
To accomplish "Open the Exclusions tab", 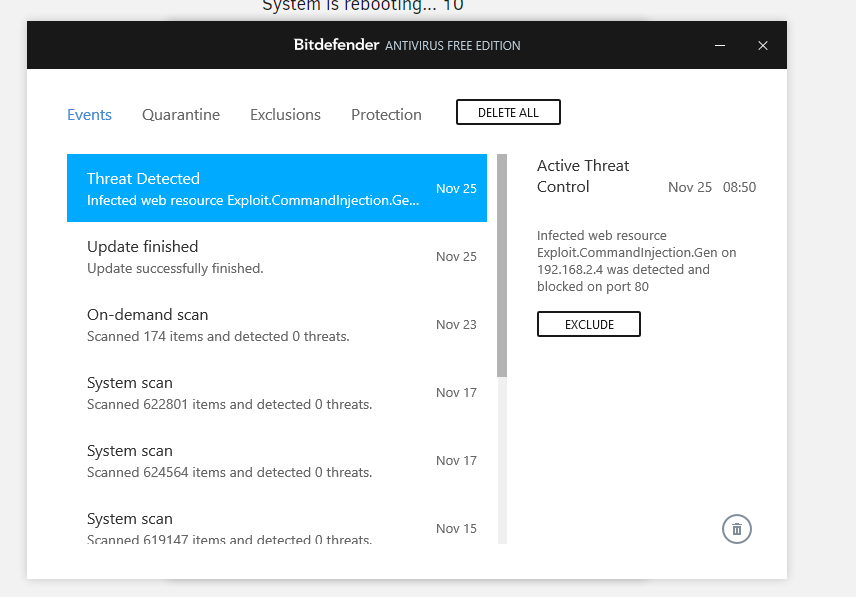I will [285, 115].
